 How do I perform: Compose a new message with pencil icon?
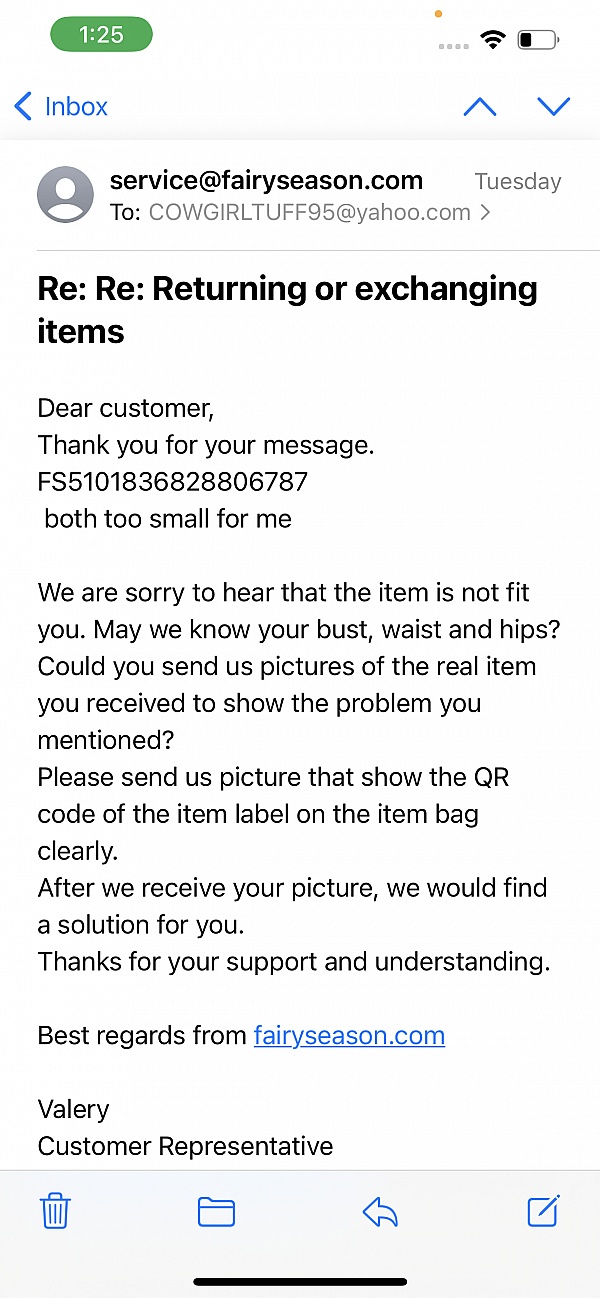coord(543,1211)
